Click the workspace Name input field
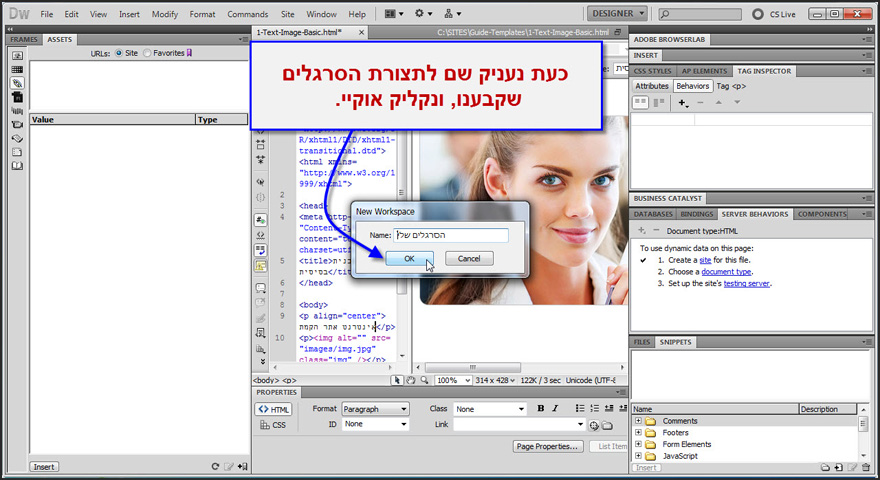 coord(451,235)
